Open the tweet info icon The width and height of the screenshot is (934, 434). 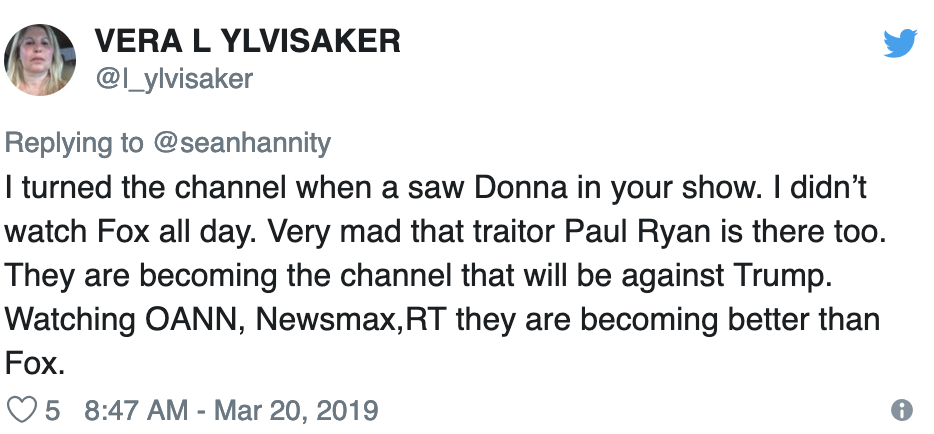pyautogui.click(x=901, y=410)
